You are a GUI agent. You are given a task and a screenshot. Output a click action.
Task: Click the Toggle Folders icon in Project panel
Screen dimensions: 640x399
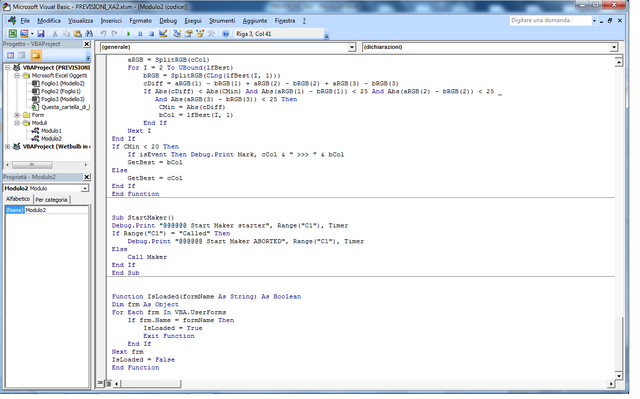click(36, 55)
